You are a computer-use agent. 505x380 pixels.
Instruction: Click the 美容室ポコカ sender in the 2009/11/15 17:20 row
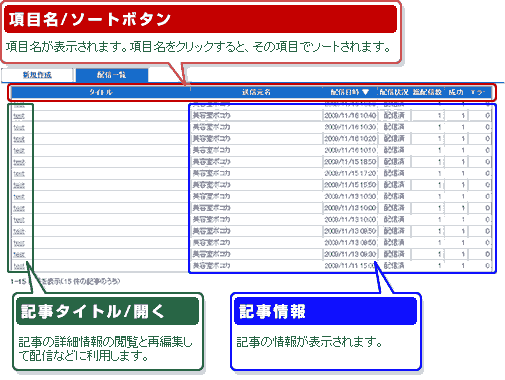coord(211,173)
